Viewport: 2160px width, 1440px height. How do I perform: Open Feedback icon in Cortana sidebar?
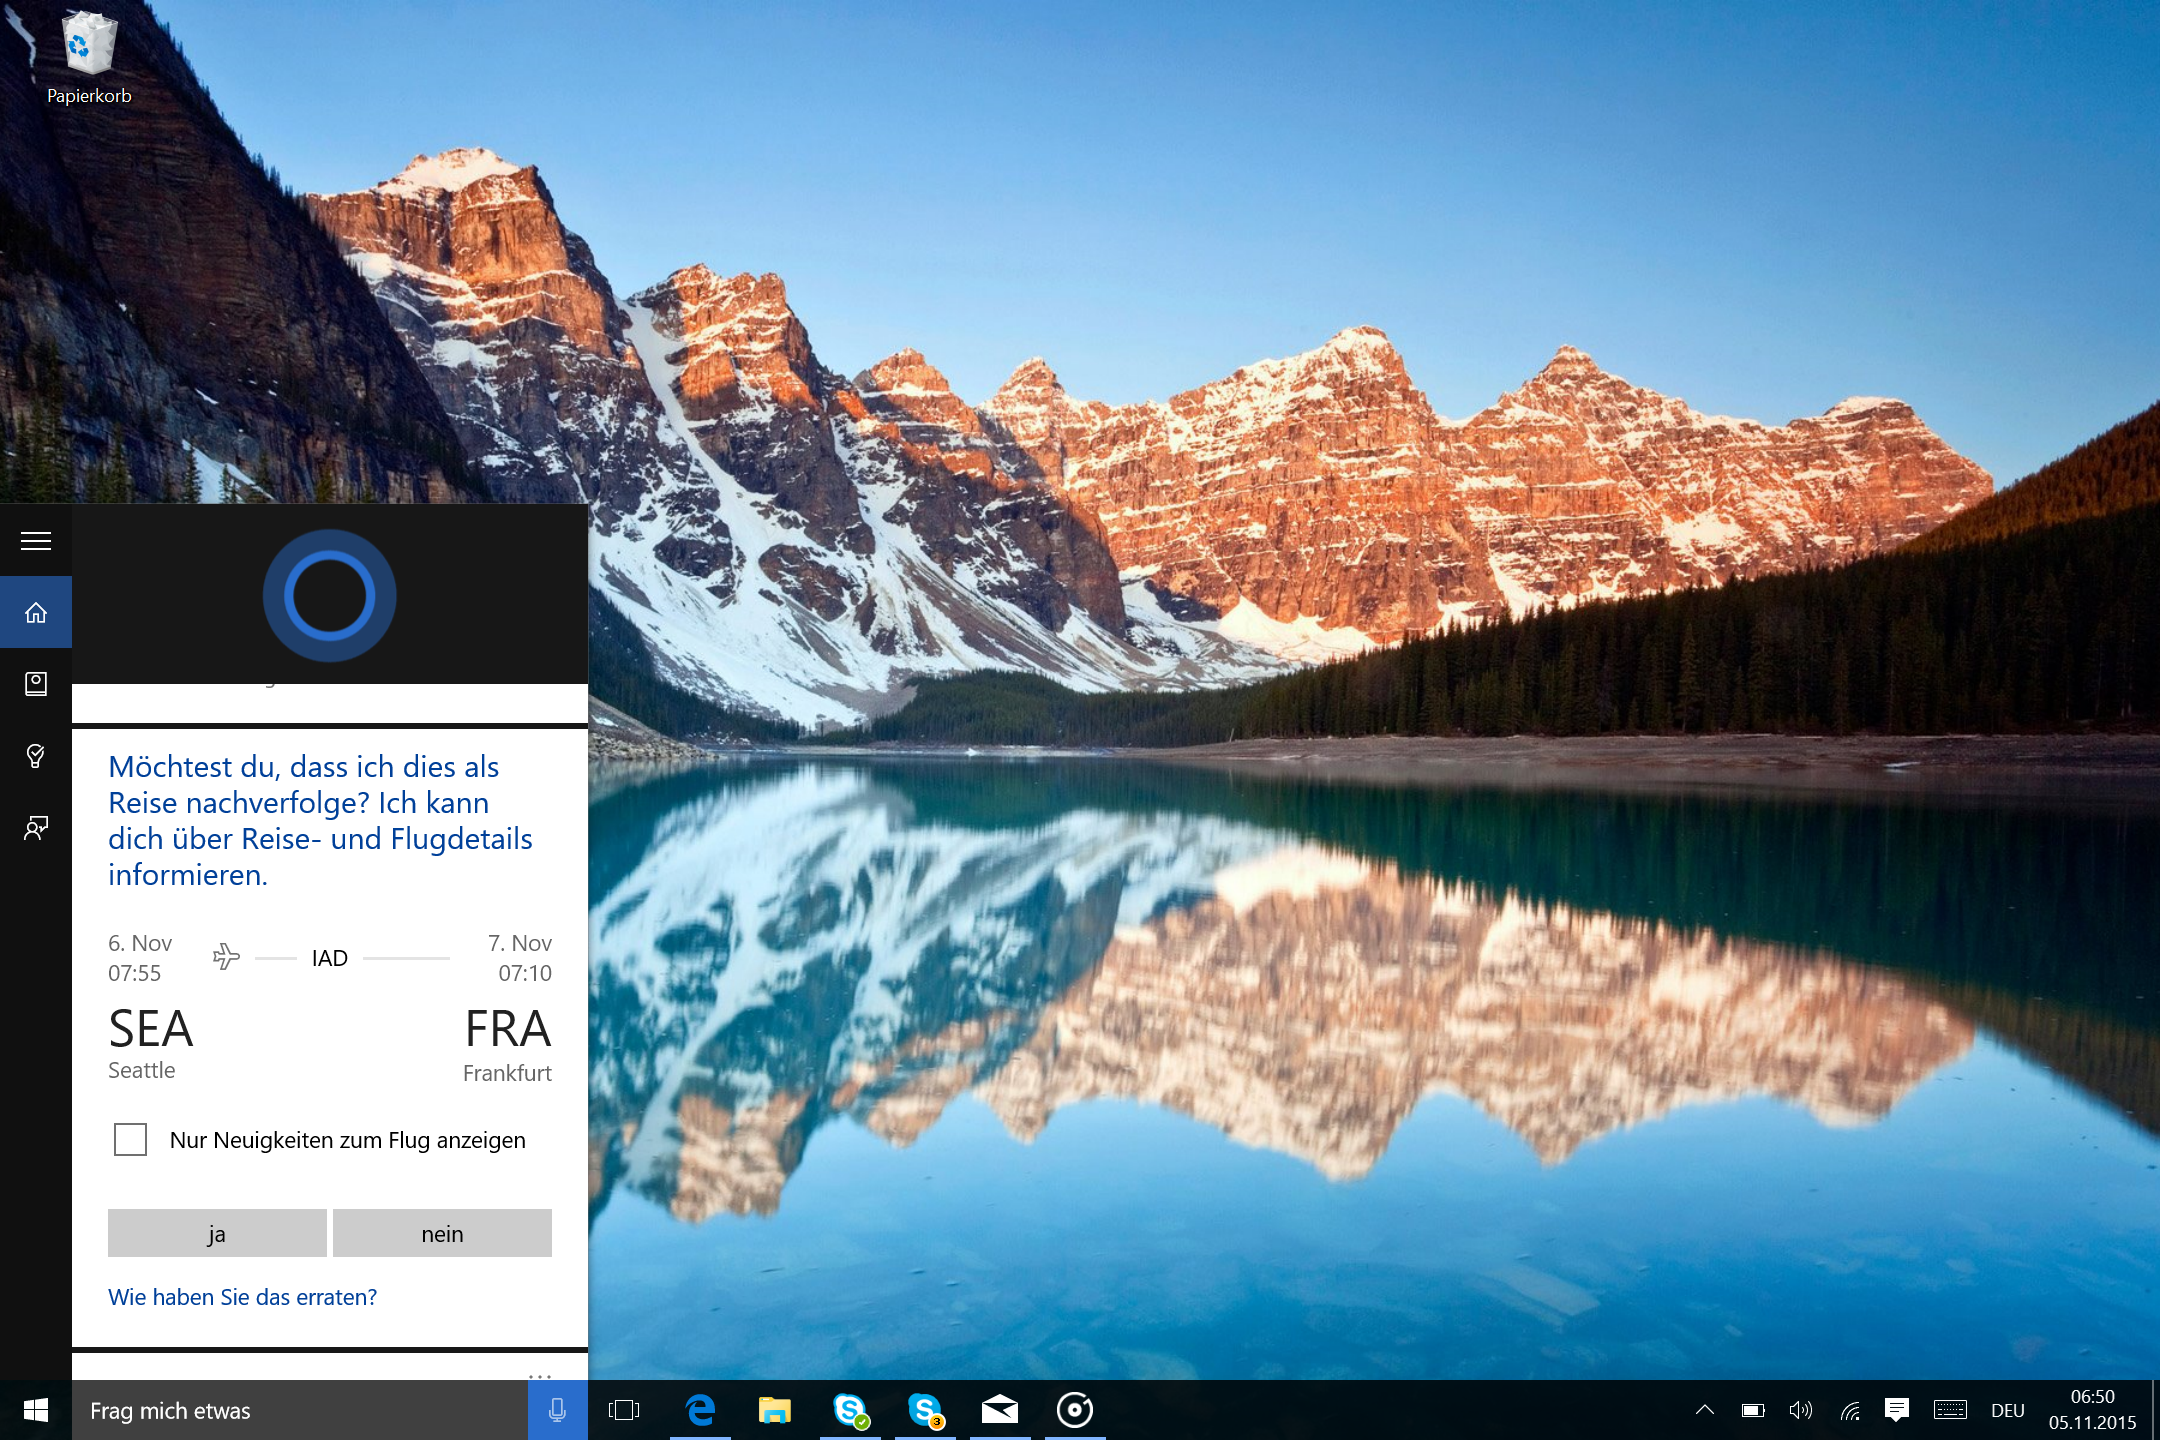pos(36,828)
